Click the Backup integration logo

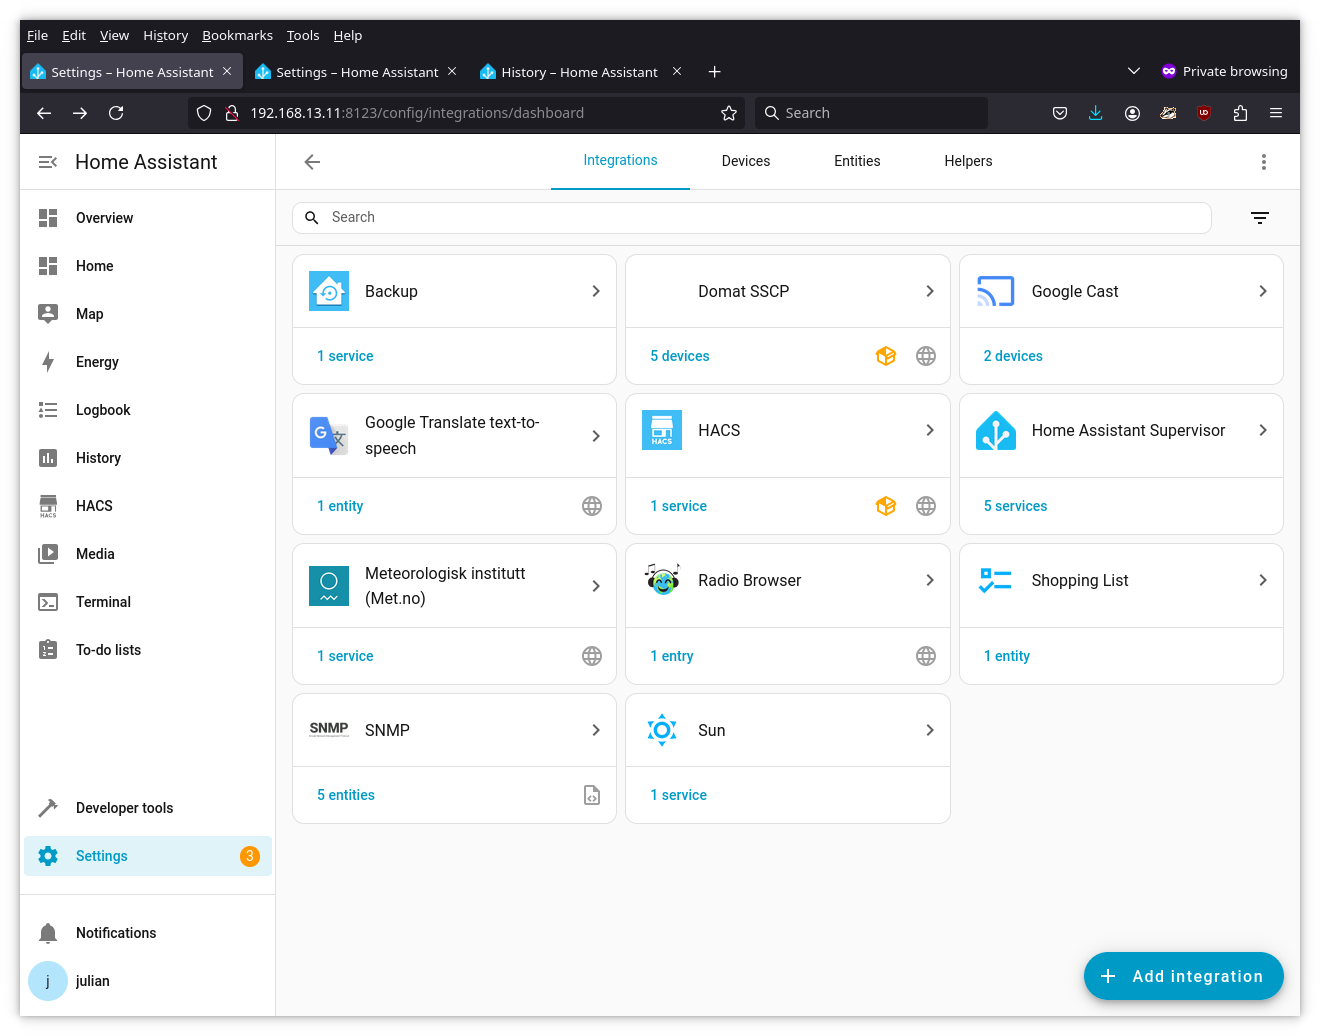tap(329, 291)
